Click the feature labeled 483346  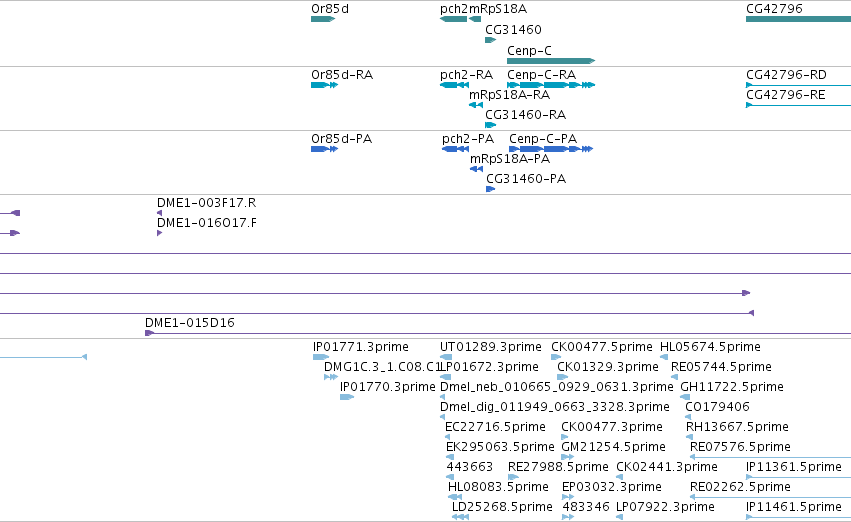tap(568, 517)
